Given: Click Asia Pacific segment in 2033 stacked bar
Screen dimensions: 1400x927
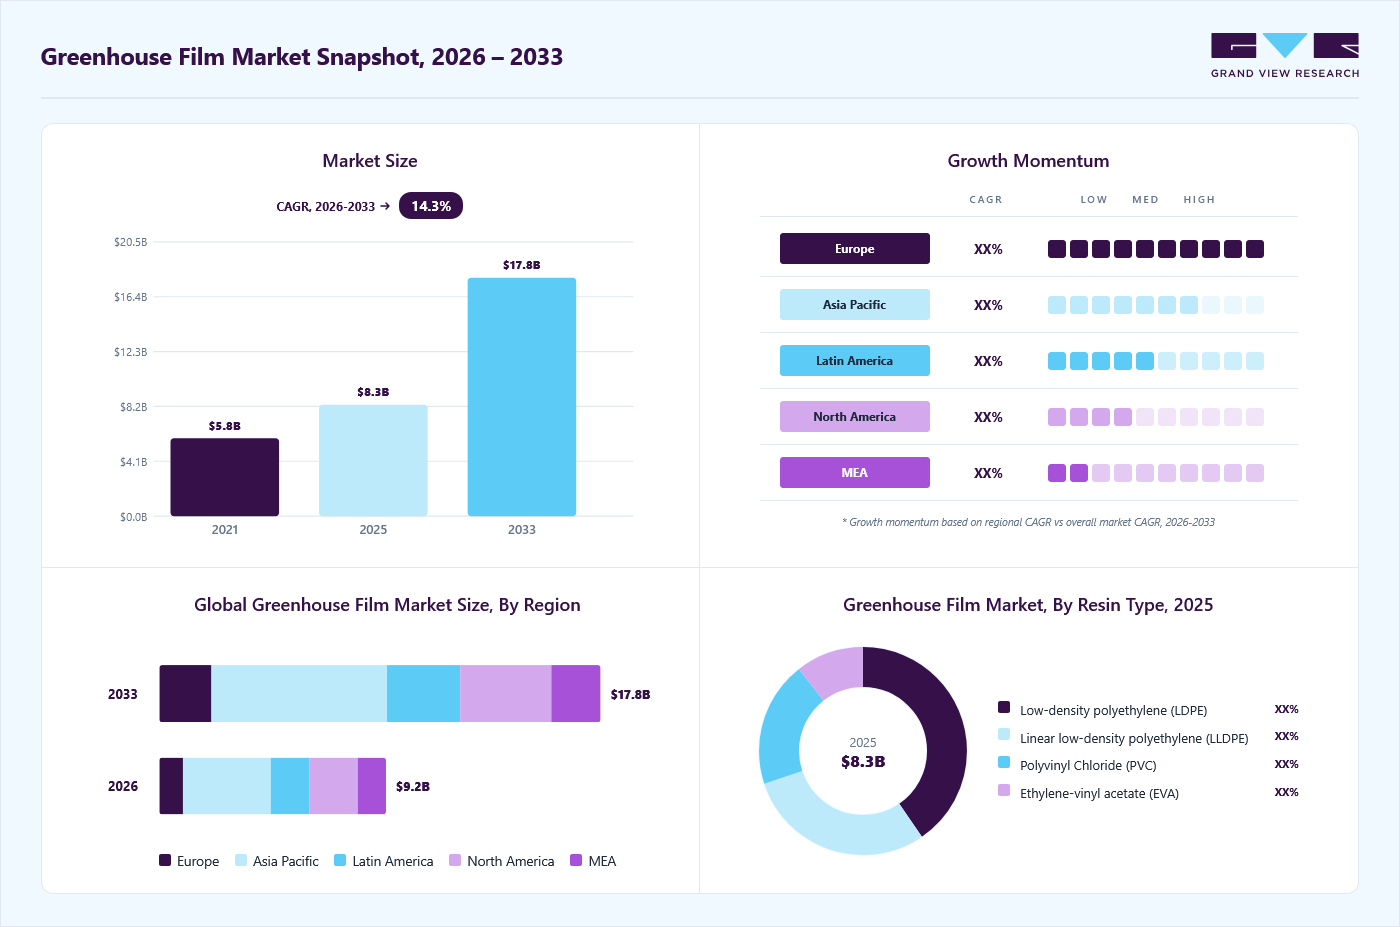Looking at the screenshot, I should 299,693.
